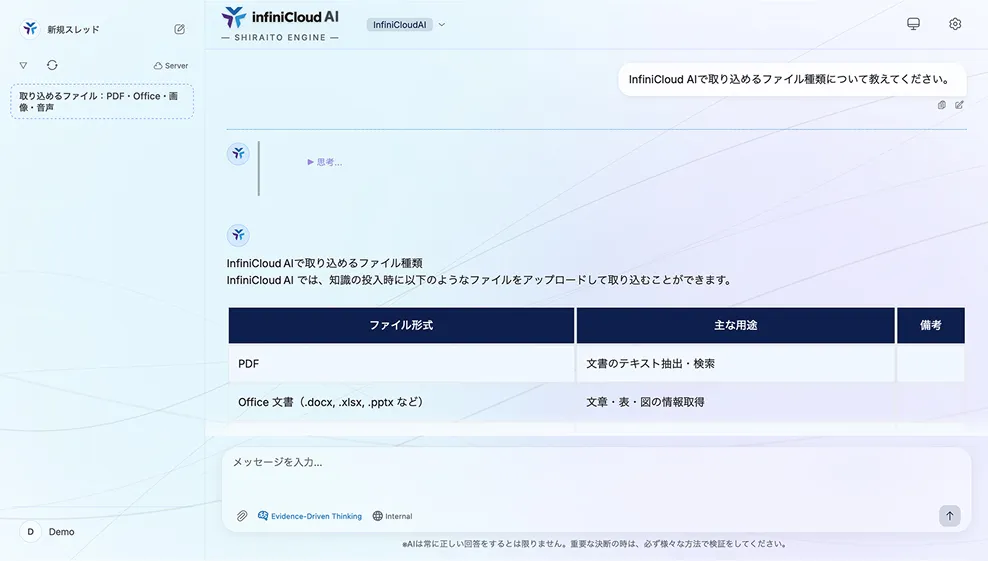Click the ファイル形式 table header
Screen dimensions: 988x561
pos(401,325)
